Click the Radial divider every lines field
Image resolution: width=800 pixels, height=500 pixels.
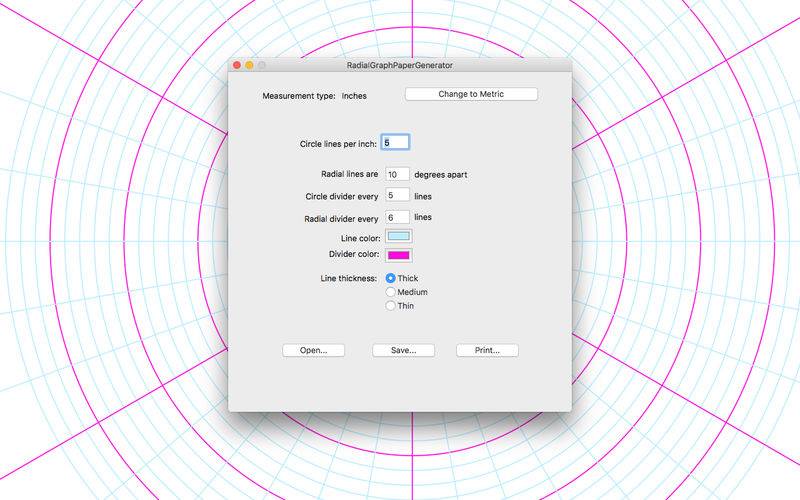pos(397,217)
